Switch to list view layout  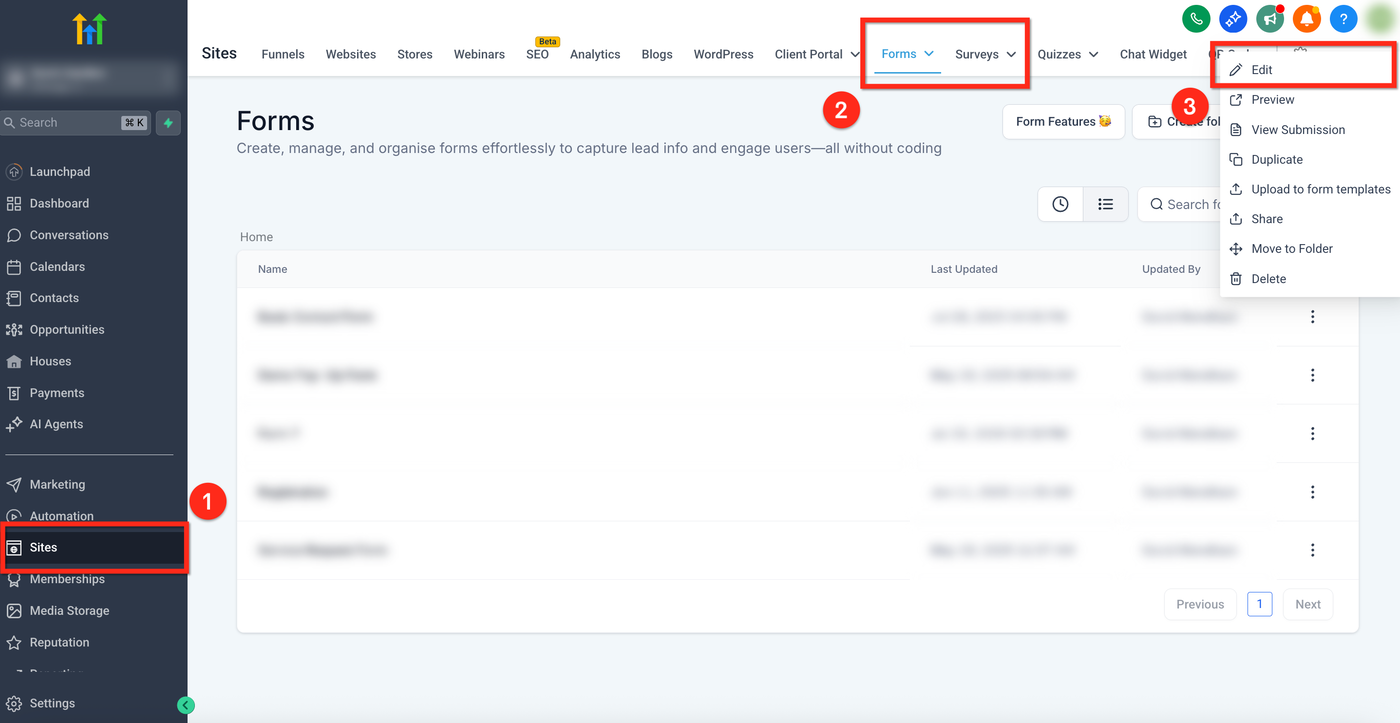point(1105,204)
